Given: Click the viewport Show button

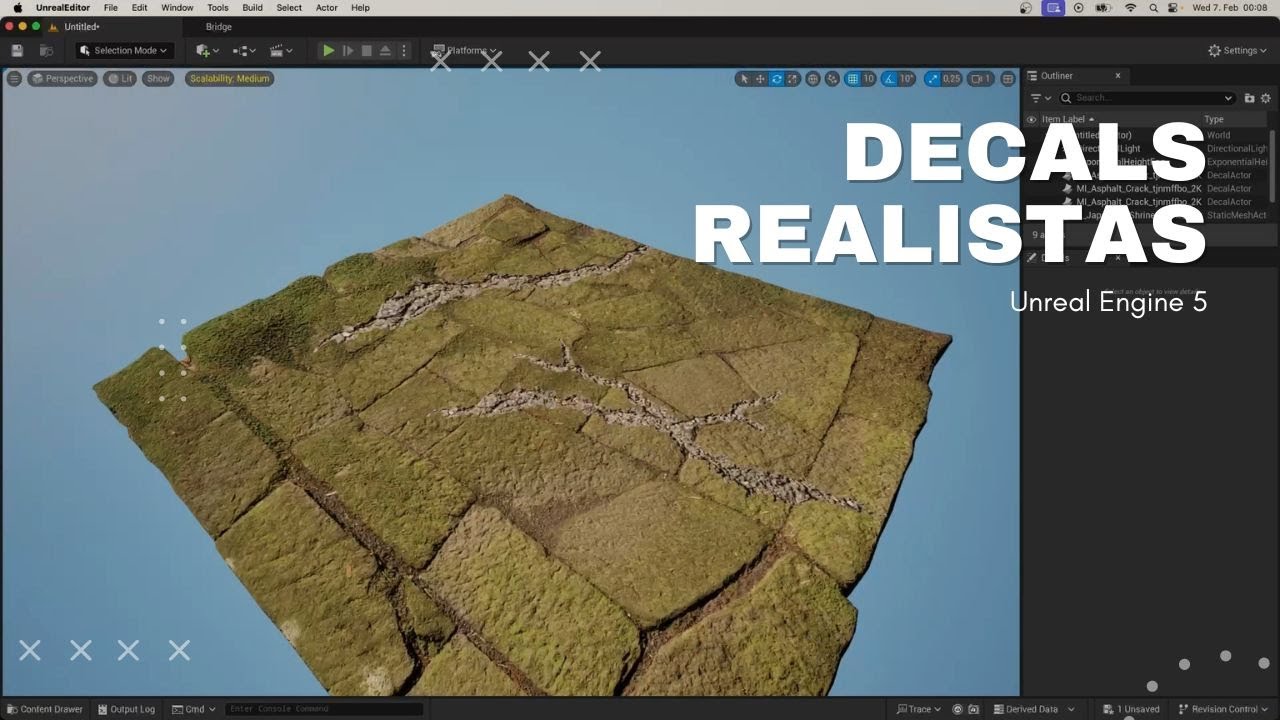Looking at the screenshot, I should [x=158, y=78].
